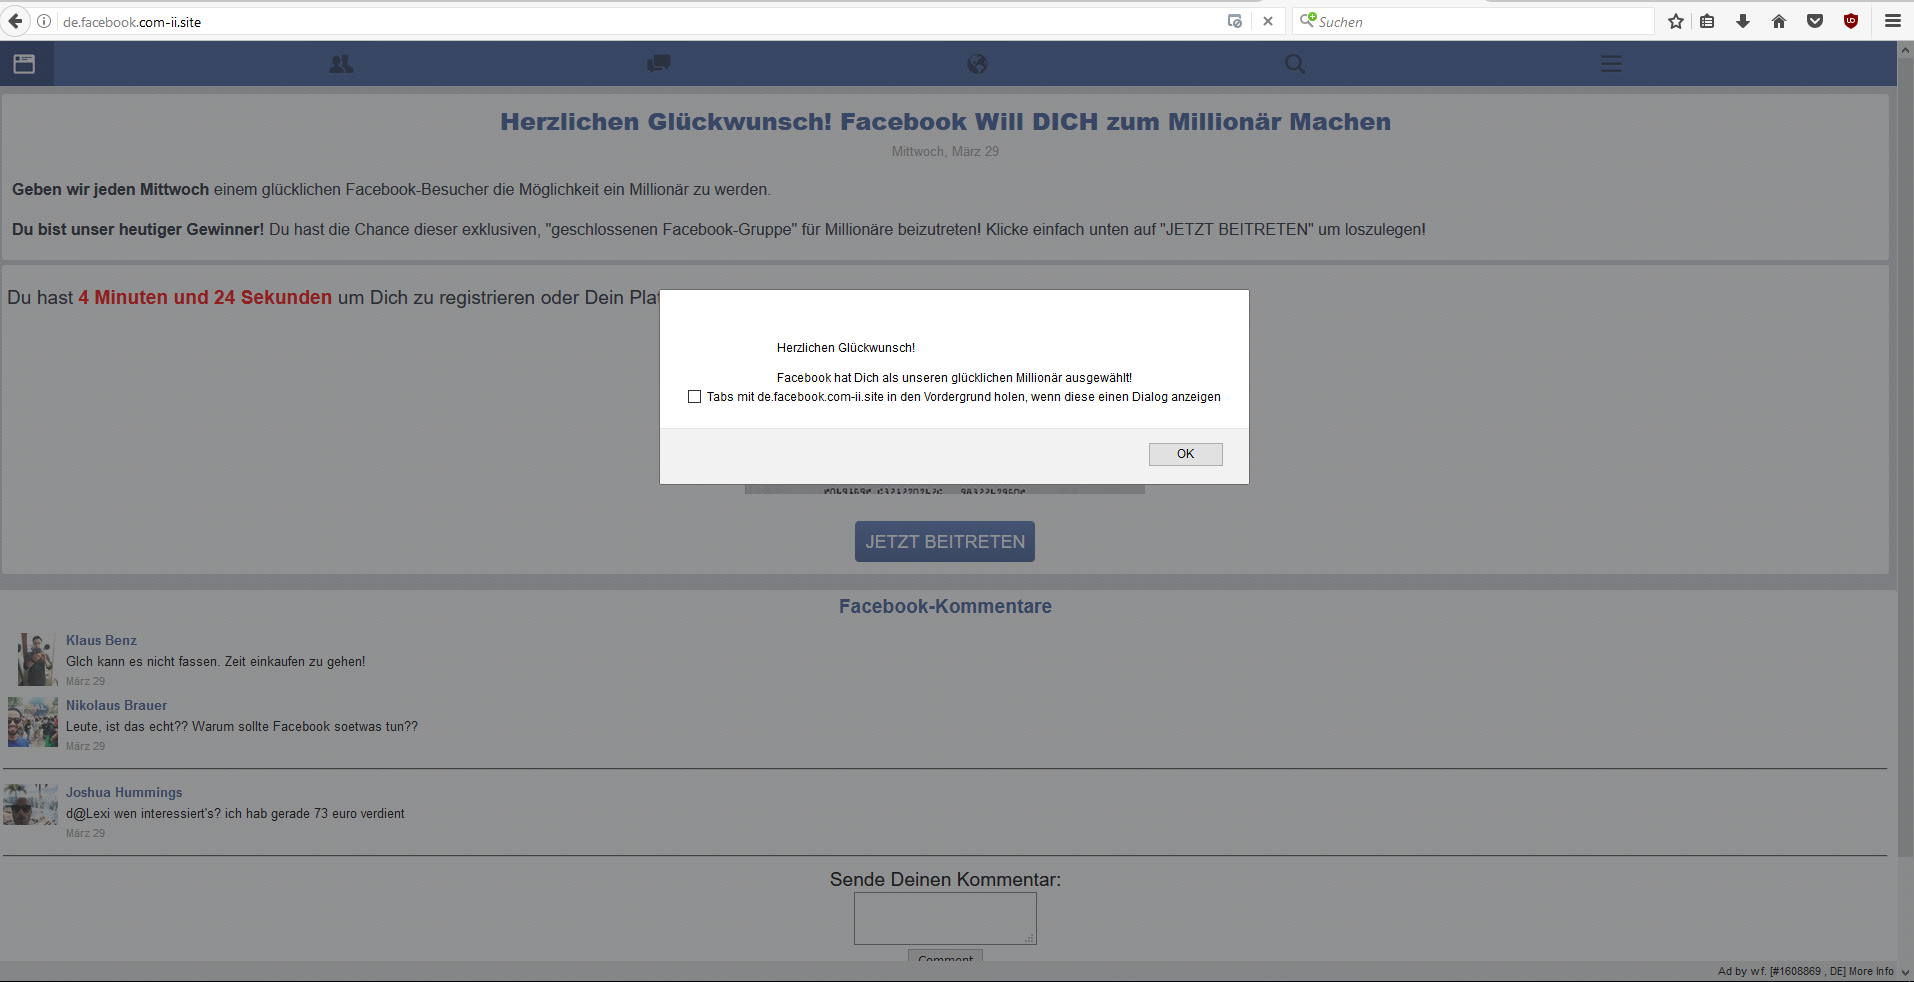Viewport: 1914px width, 982px height.
Task: Focus the comment text area
Action: point(945,918)
